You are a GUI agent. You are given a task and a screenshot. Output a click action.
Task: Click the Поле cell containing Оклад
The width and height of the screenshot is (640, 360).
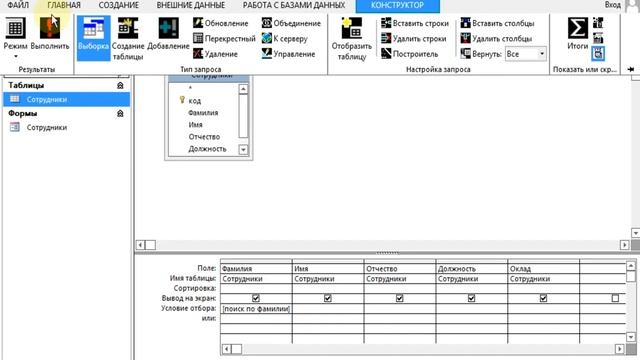[x=543, y=269]
